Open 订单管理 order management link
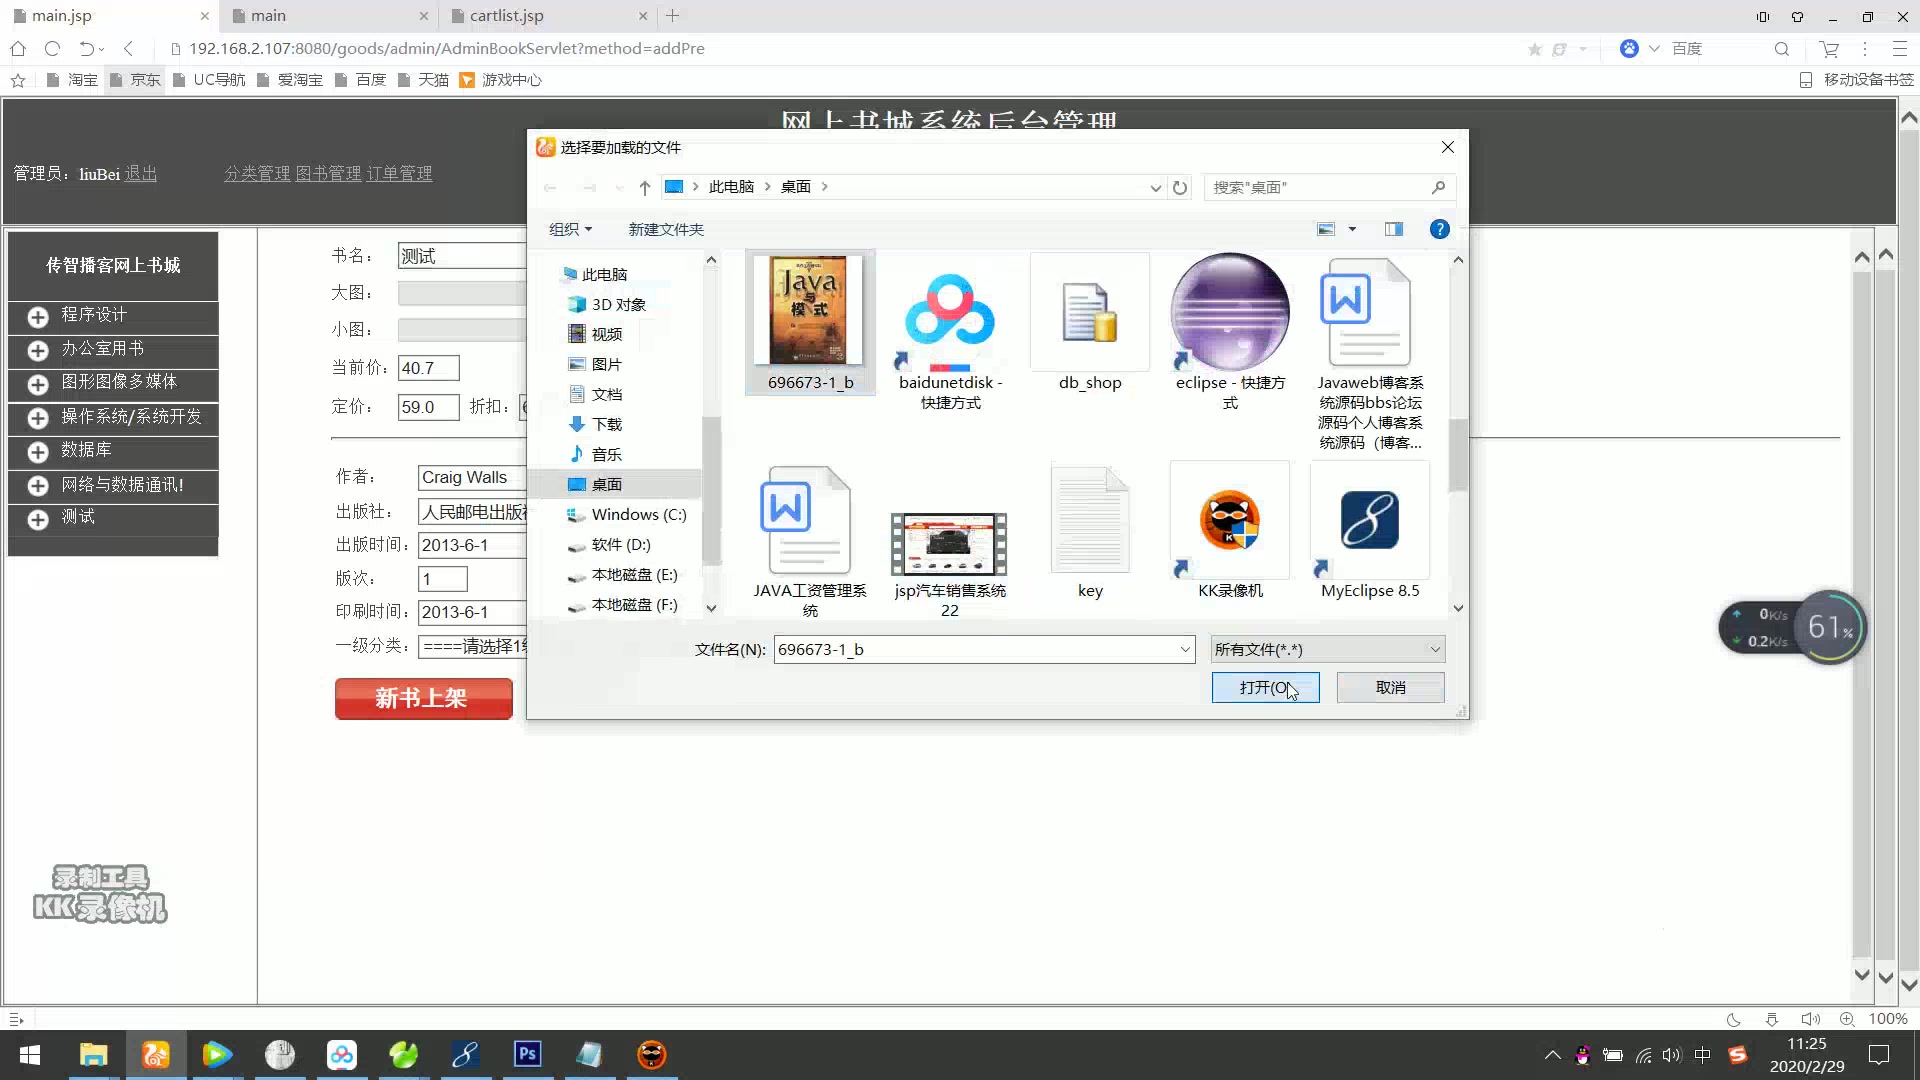Viewport: 1920px width, 1080px height. pos(399,174)
